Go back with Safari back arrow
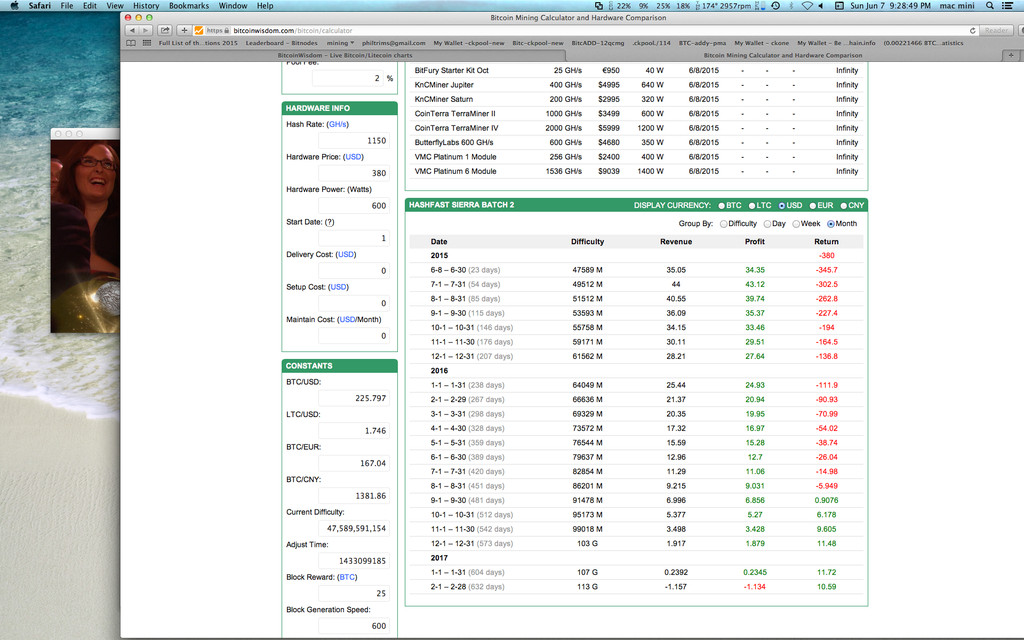The height and width of the screenshot is (640, 1024). click(133, 30)
